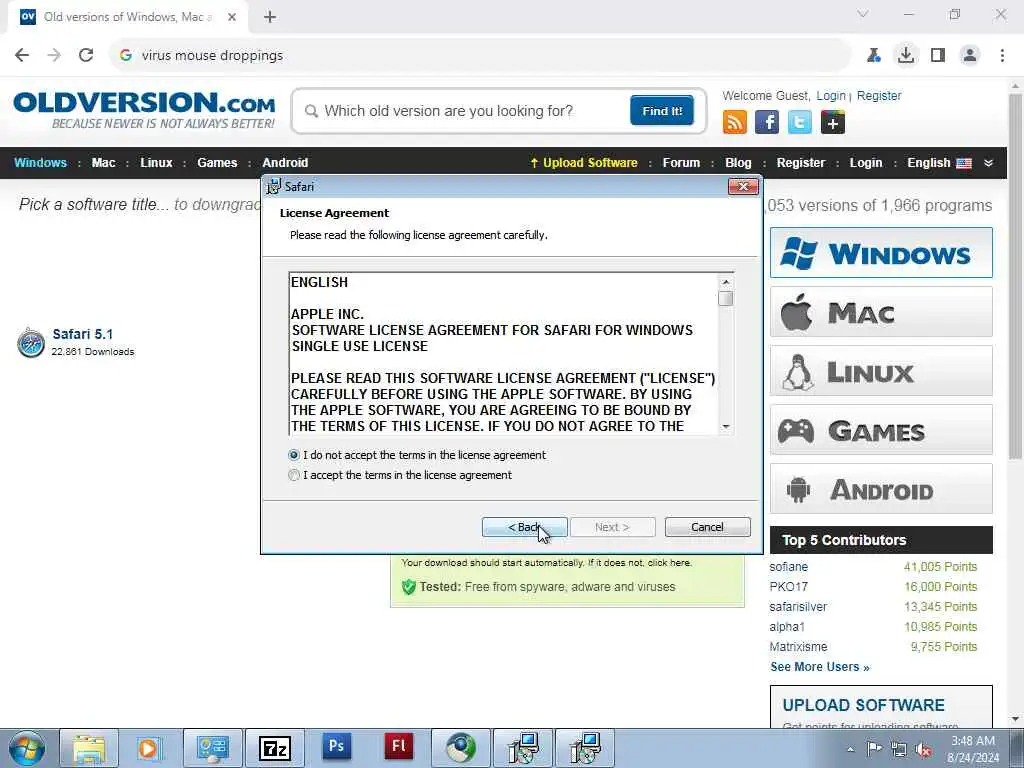This screenshot has height=768, width=1024.
Task: Open the Games menu item
Action: (217, 163)
